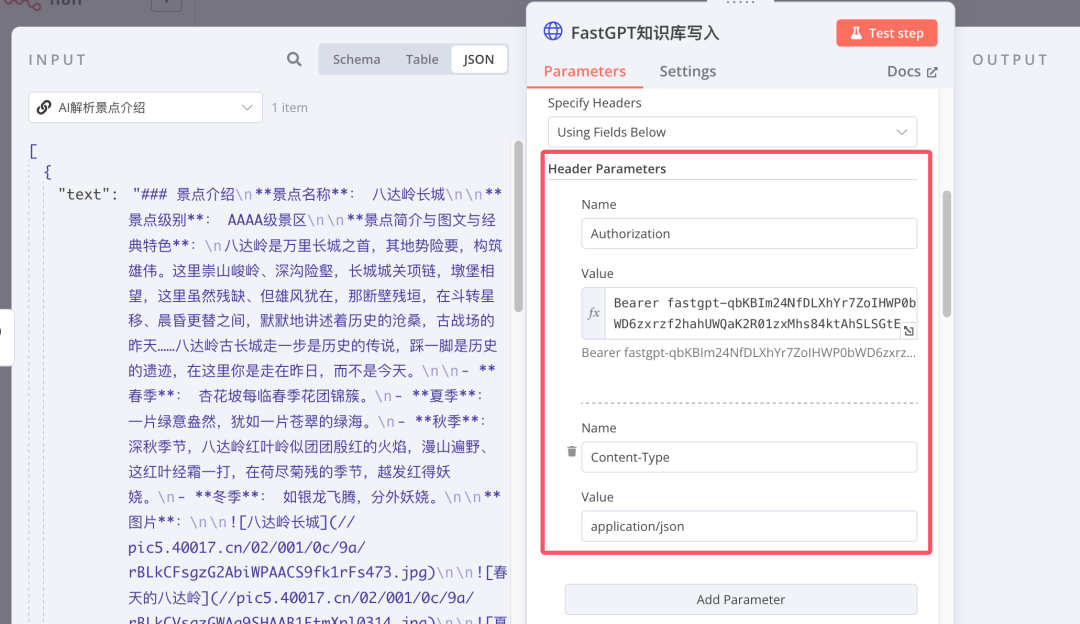Screen dimensions: 1080x624
Task: Open Docs external link
Action: coord(912,72)
